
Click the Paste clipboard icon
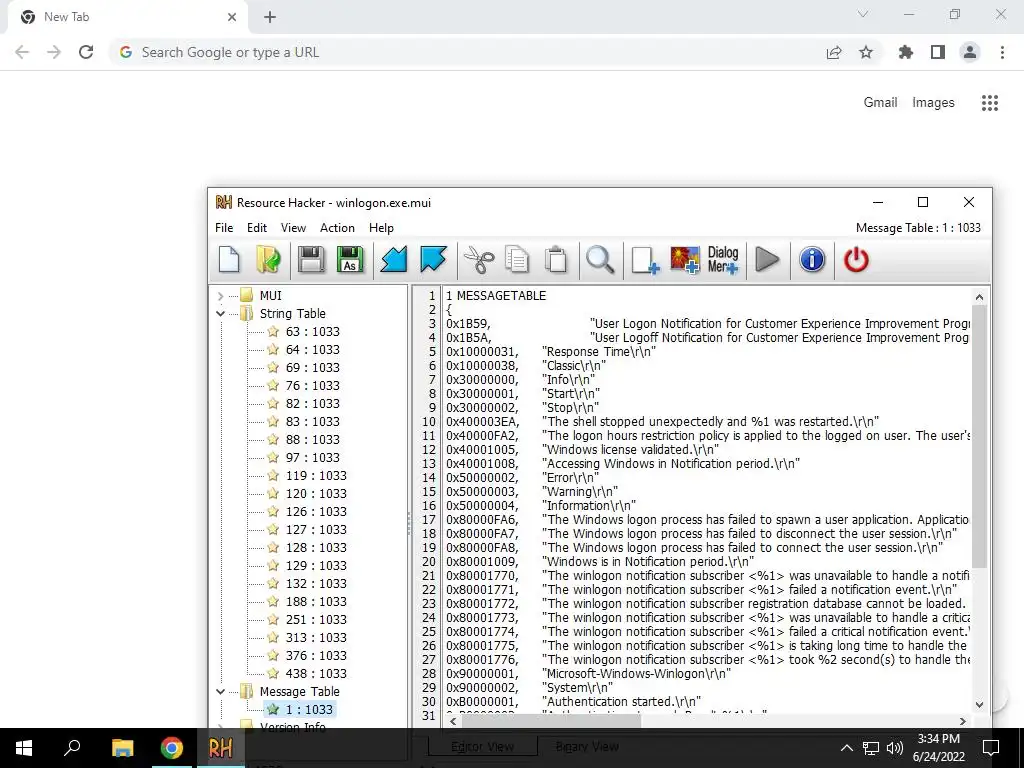(x=556, y=260)
